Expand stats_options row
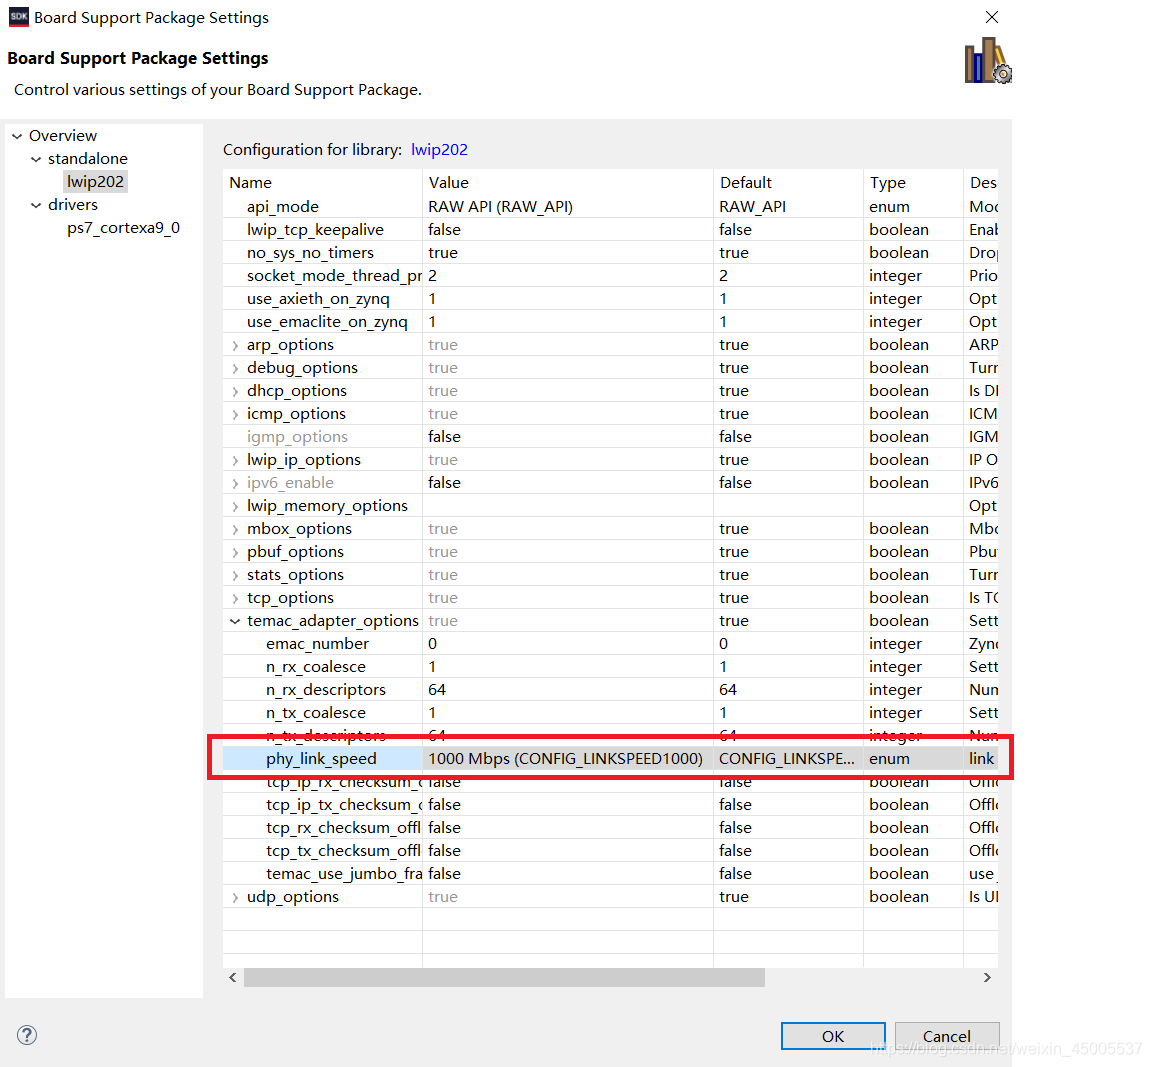1152x1067 pixels. [235, 575]
